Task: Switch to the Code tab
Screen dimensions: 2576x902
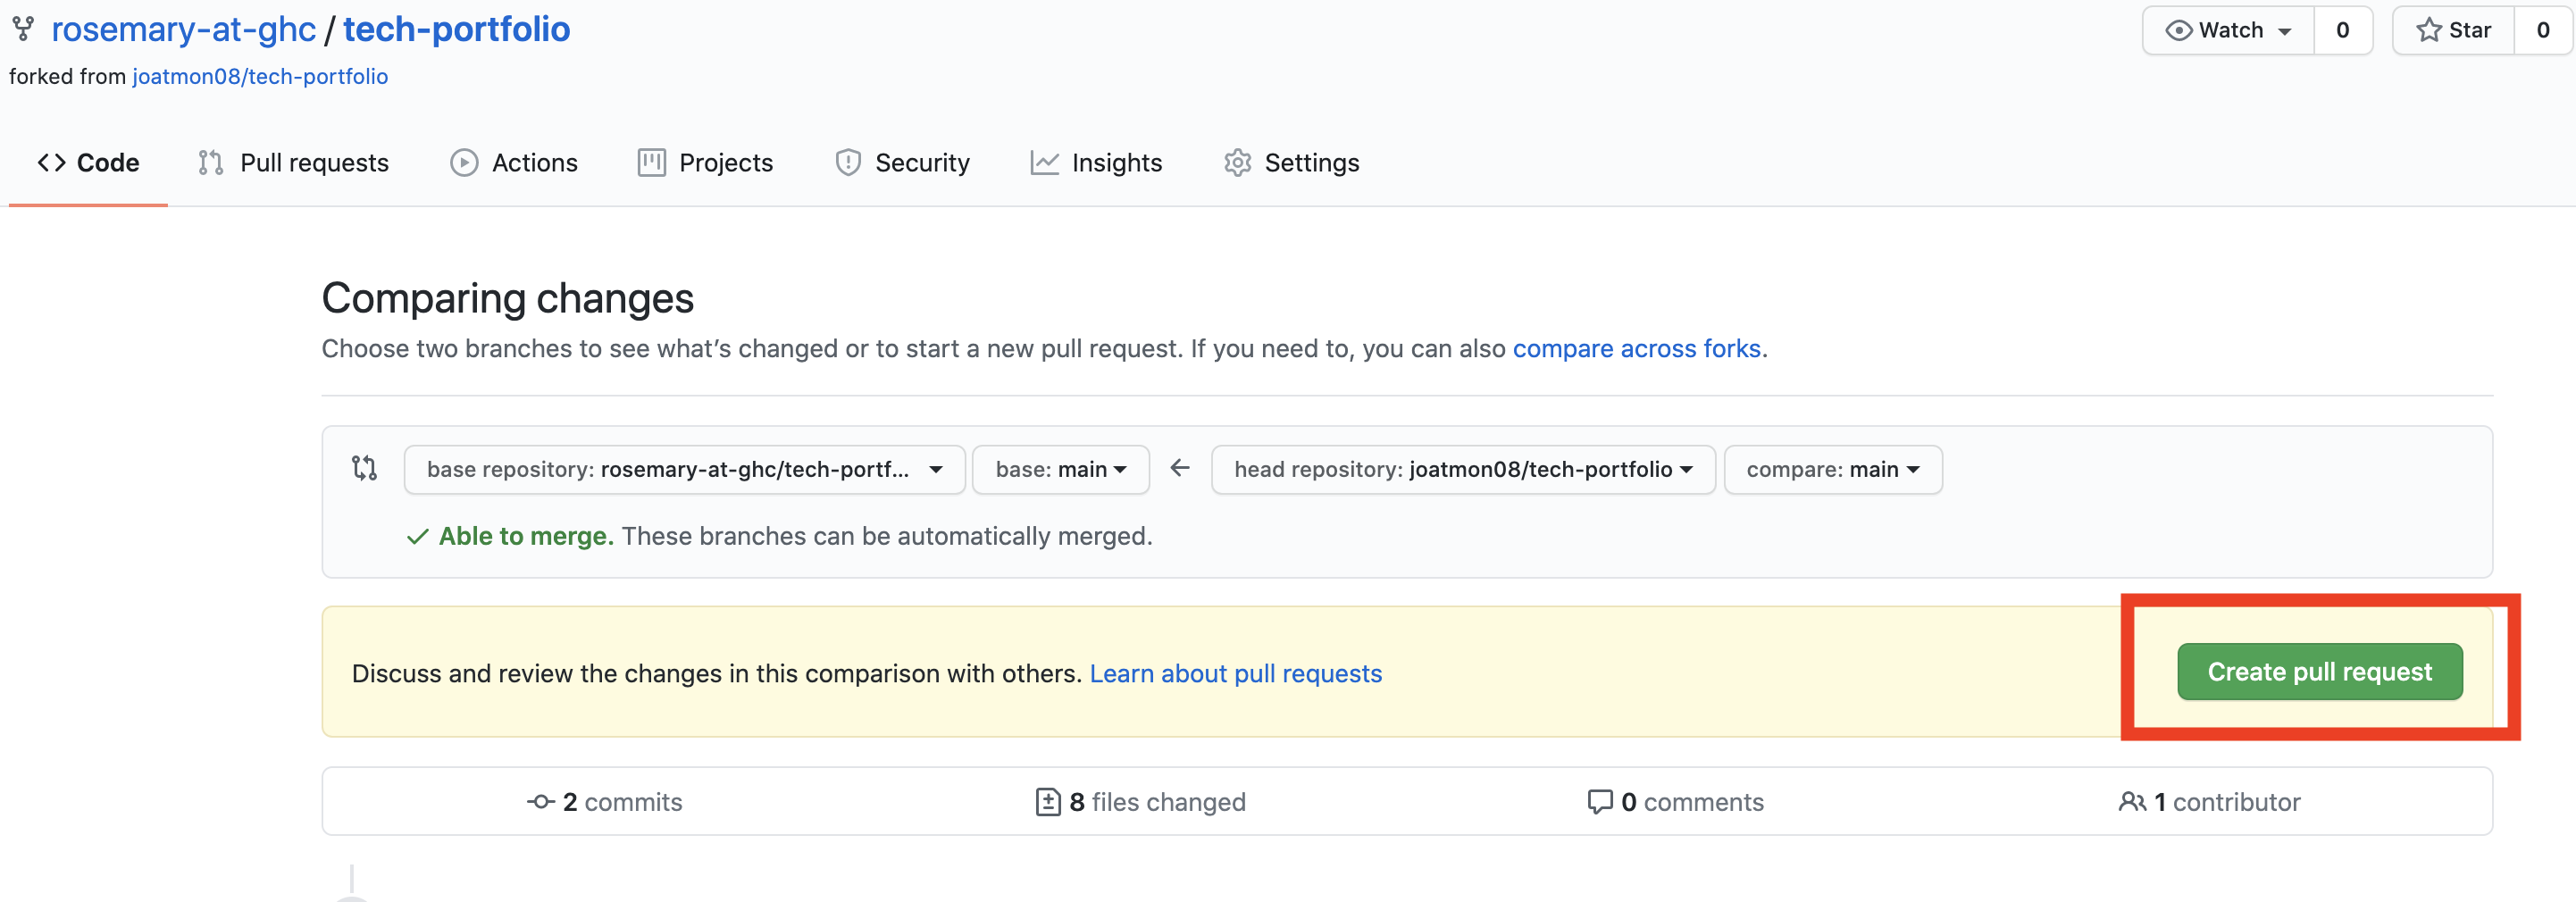Action: tap(88, 162)
